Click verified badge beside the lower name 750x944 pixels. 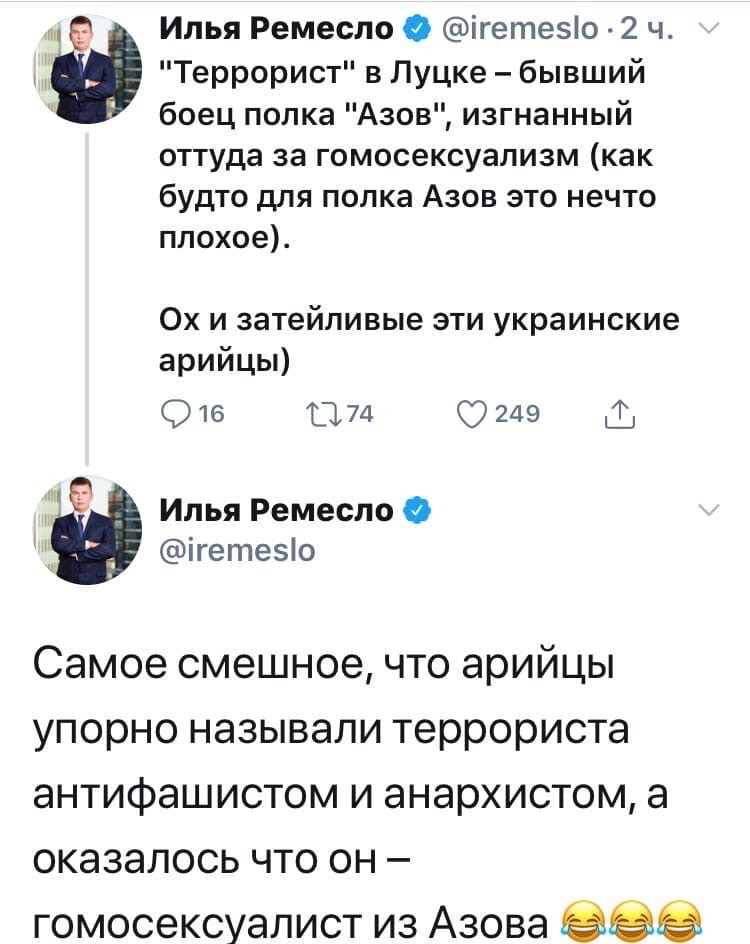(418, 510)
